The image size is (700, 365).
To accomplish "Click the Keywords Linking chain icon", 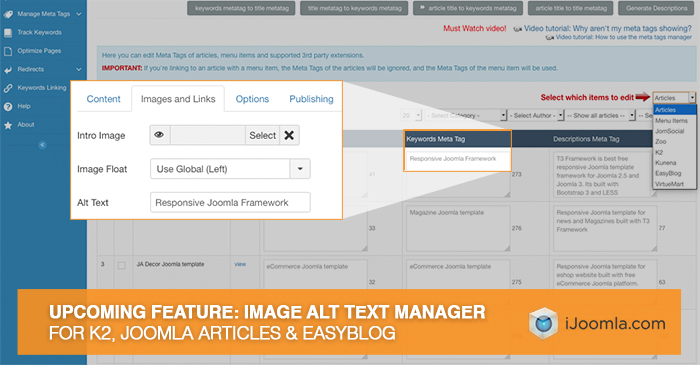I will (x=8, y=88).
